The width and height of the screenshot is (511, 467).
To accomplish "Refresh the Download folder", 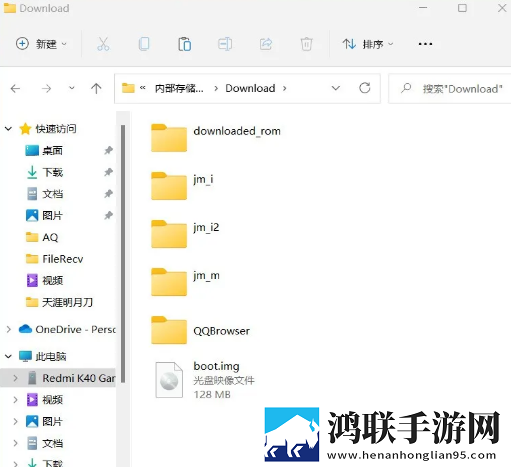I will click(x=365, y=88).
